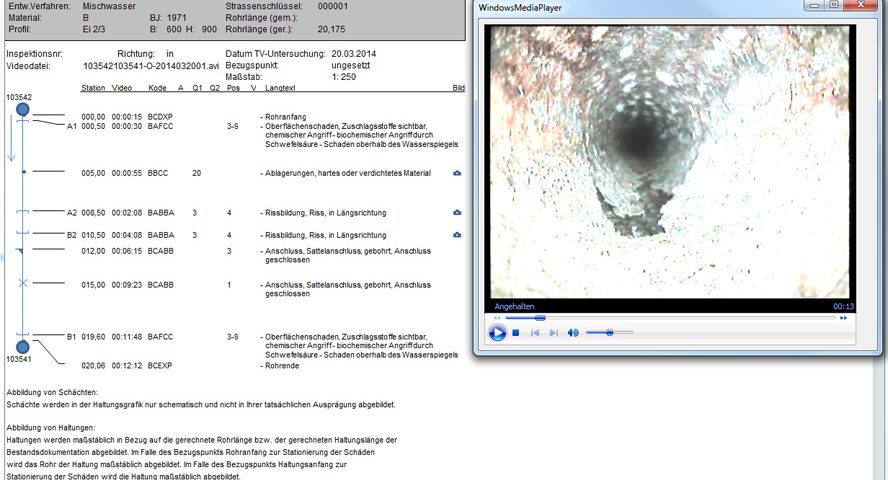Click the X marker at station 015,00
This screenshot has height=480, width=888.
click(x=22, y=284)
